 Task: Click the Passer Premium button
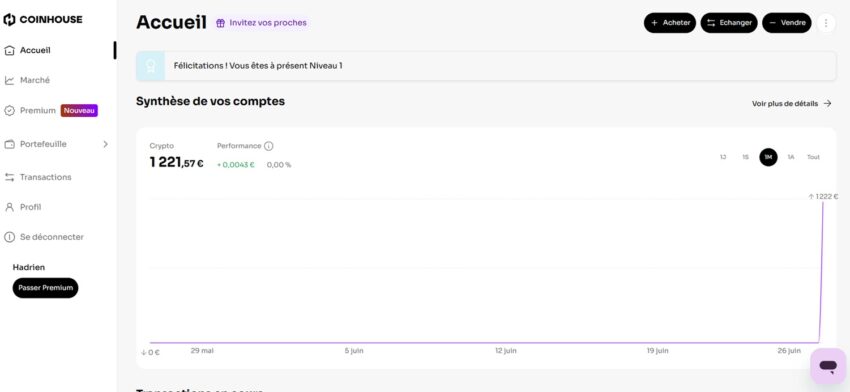click(x=46, y=288)
